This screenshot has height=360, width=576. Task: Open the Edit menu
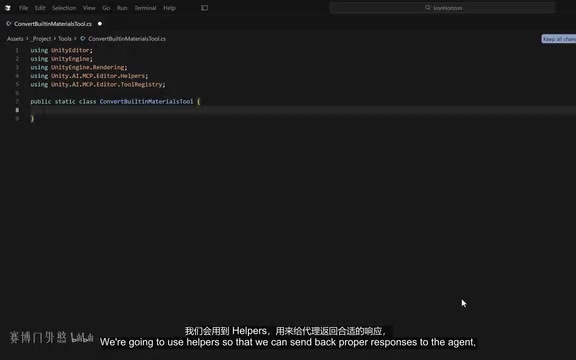40,8
